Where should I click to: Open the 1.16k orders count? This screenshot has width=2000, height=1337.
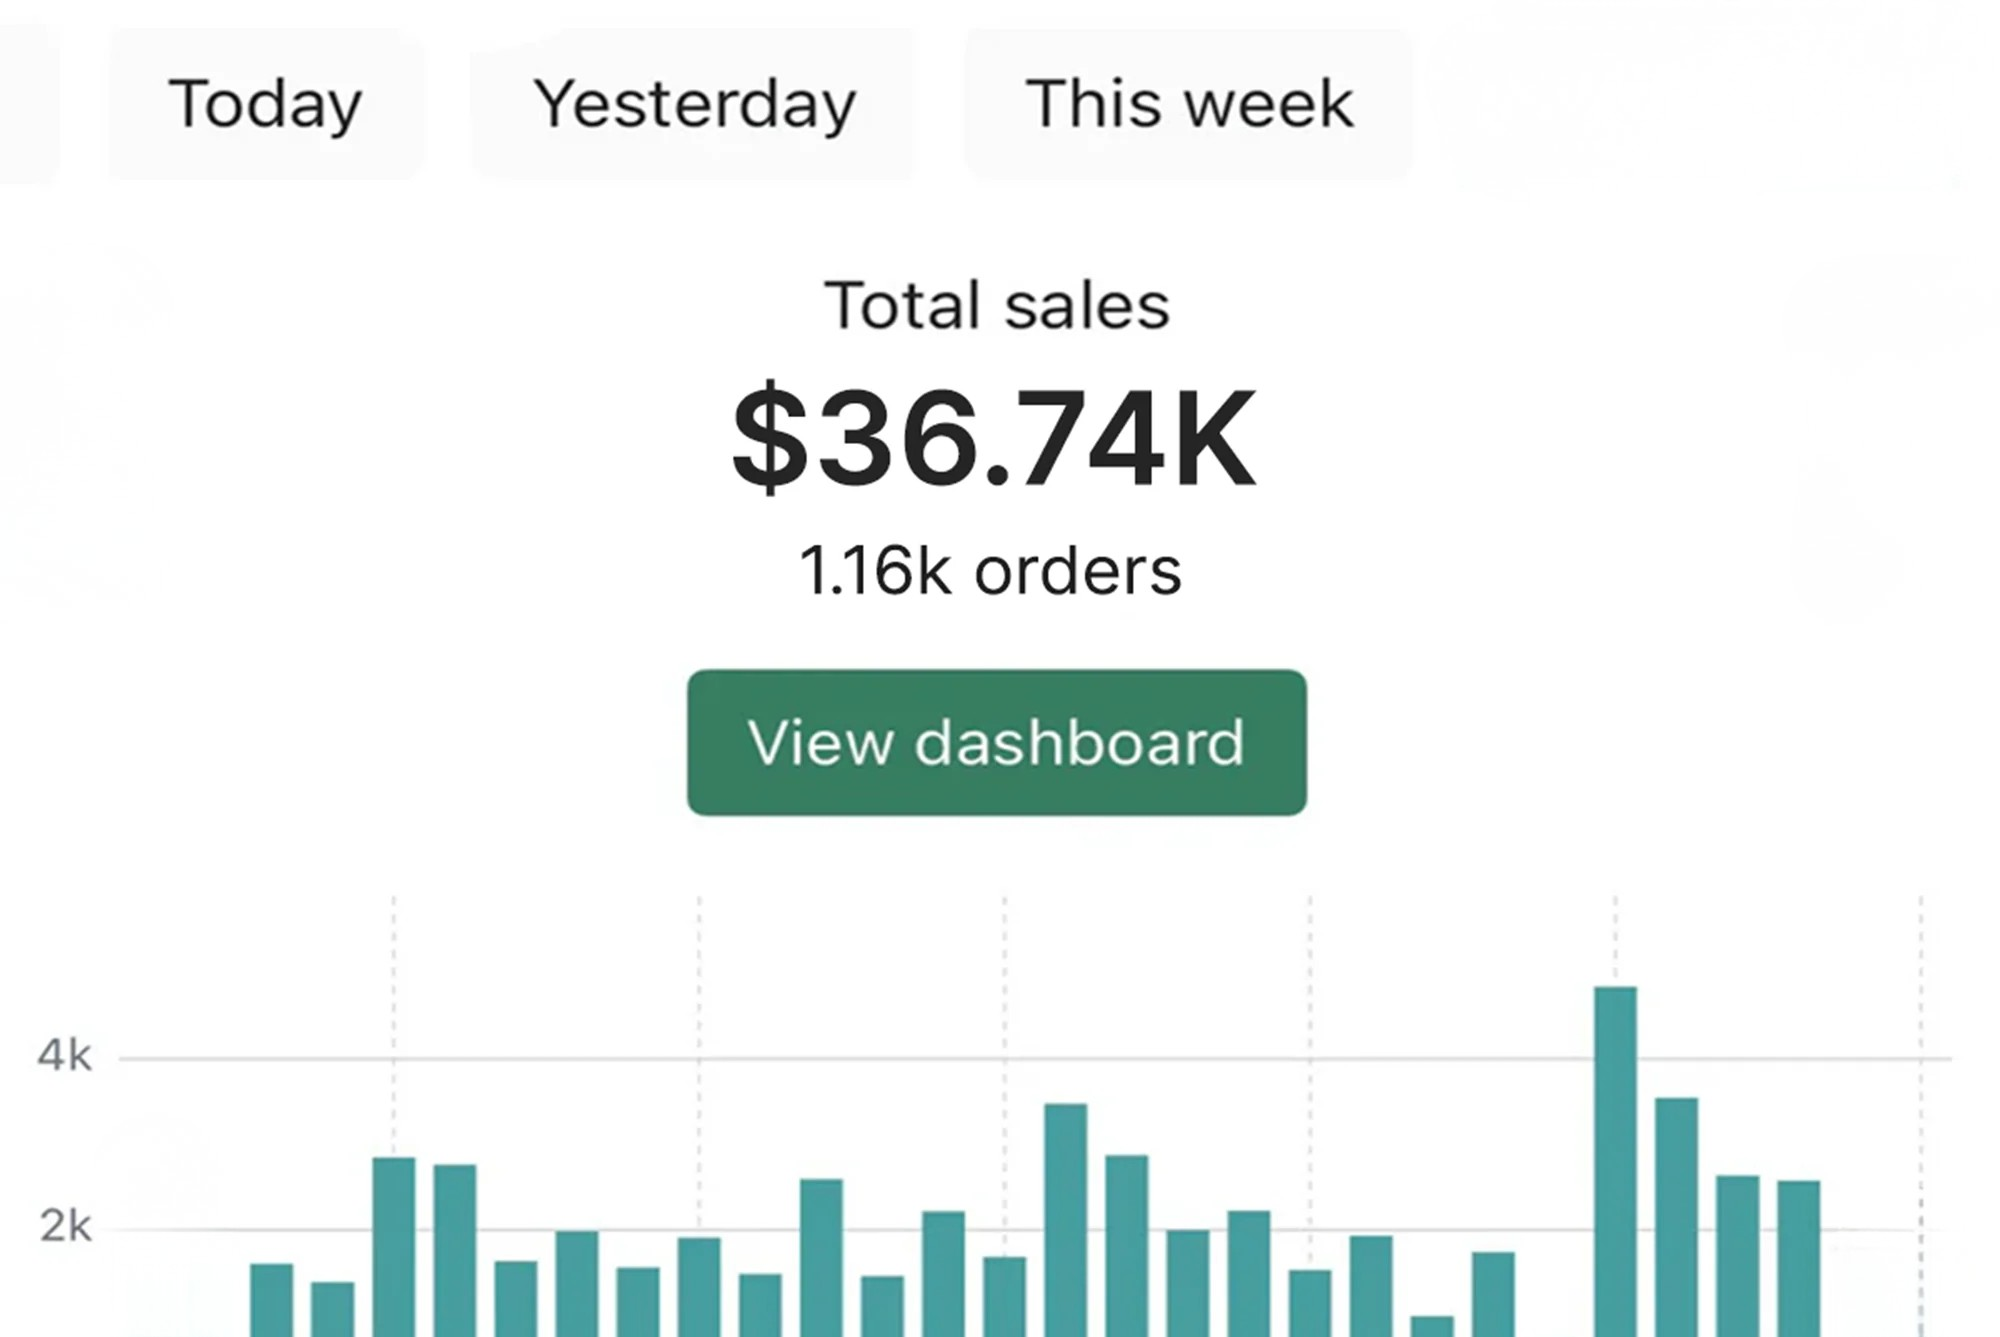click(x=990, y=571)
